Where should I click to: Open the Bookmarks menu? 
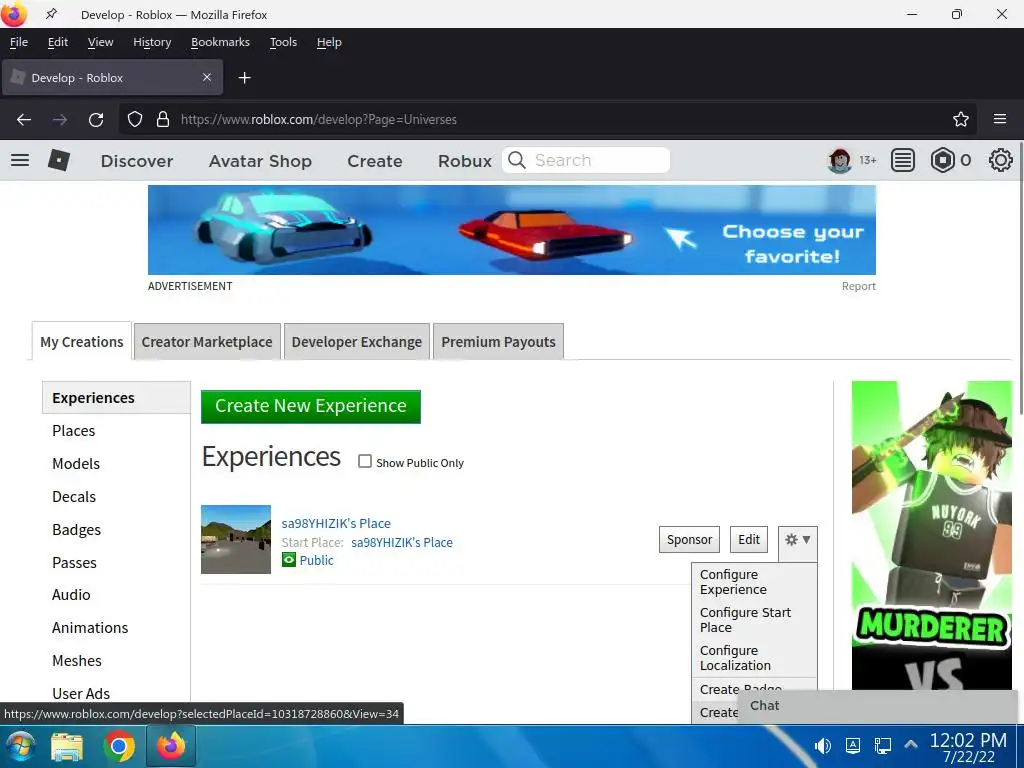(220, 42)
